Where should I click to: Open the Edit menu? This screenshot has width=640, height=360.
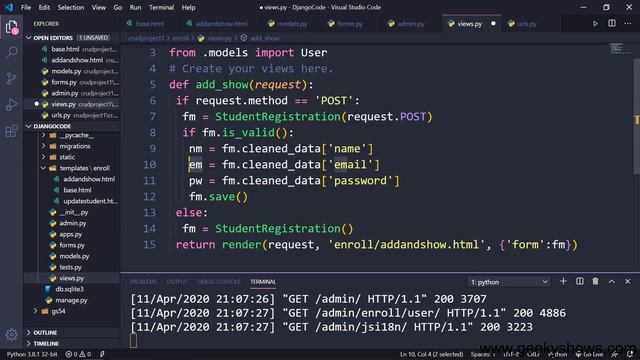(44, 7)
